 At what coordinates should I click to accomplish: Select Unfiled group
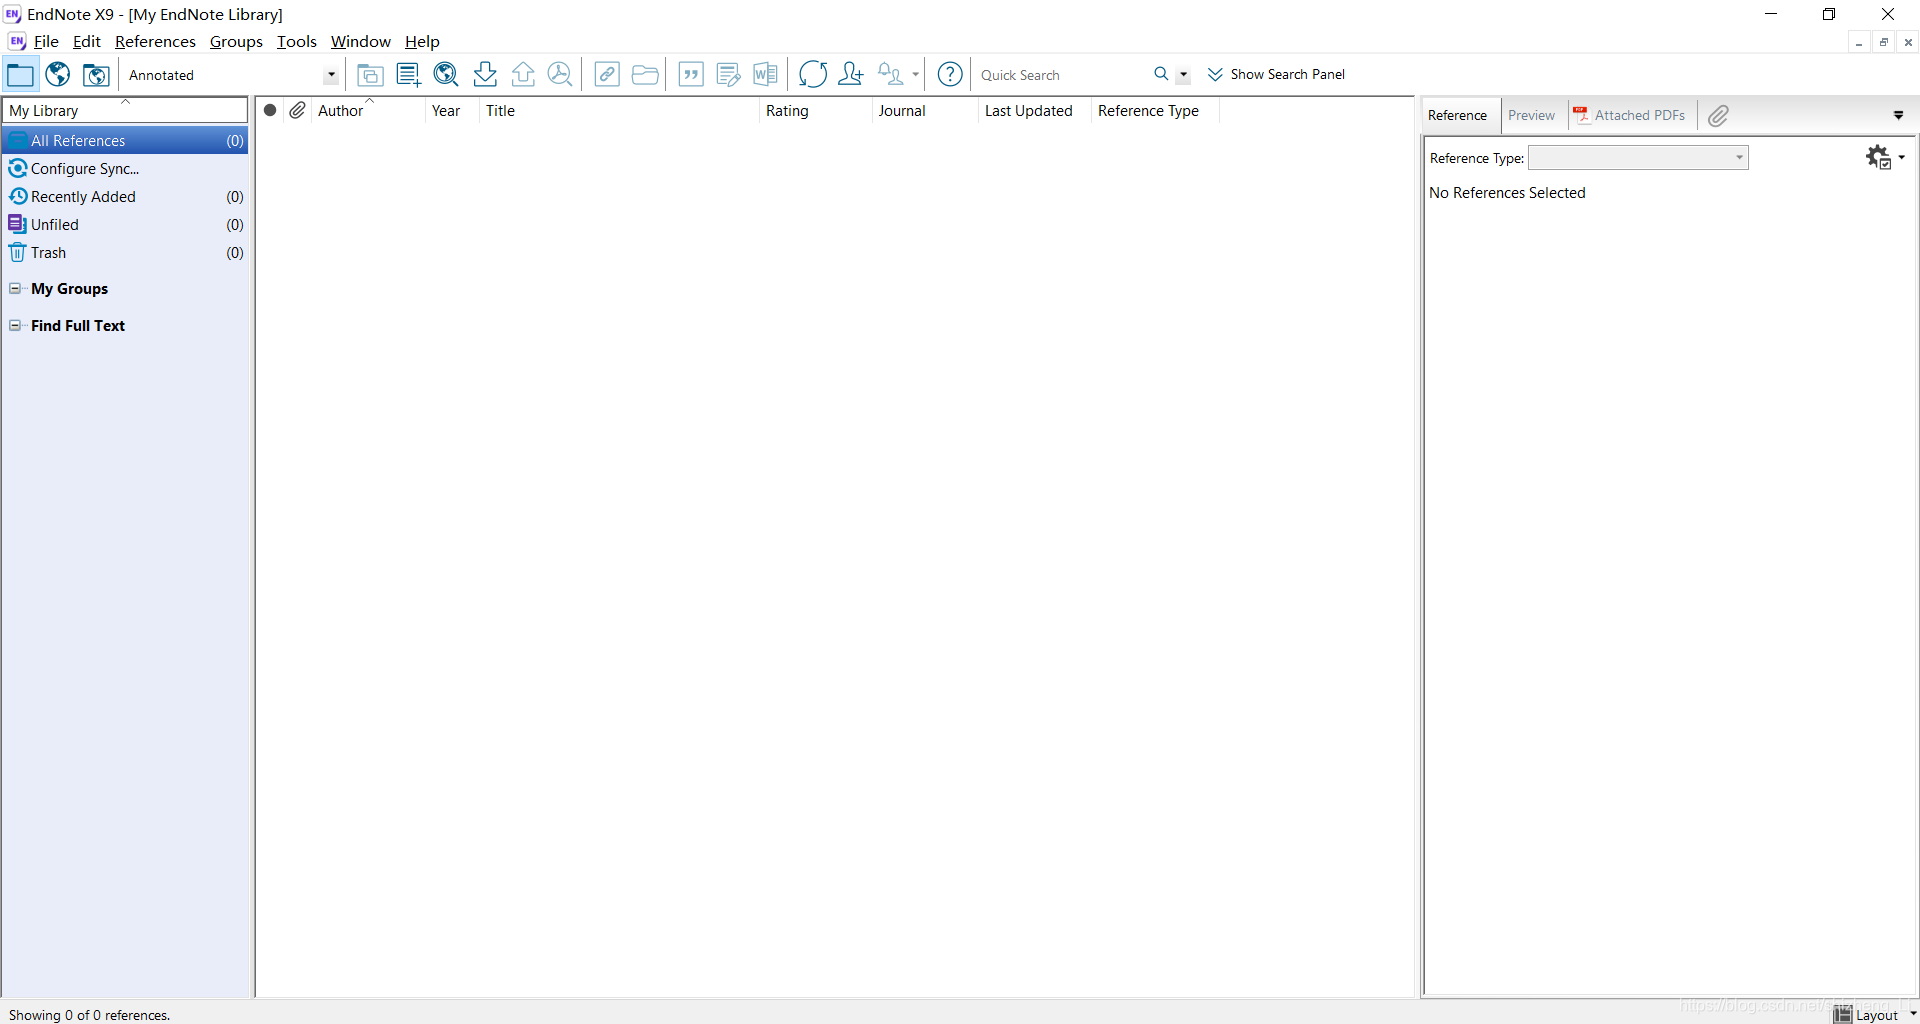tap(125, 225)
